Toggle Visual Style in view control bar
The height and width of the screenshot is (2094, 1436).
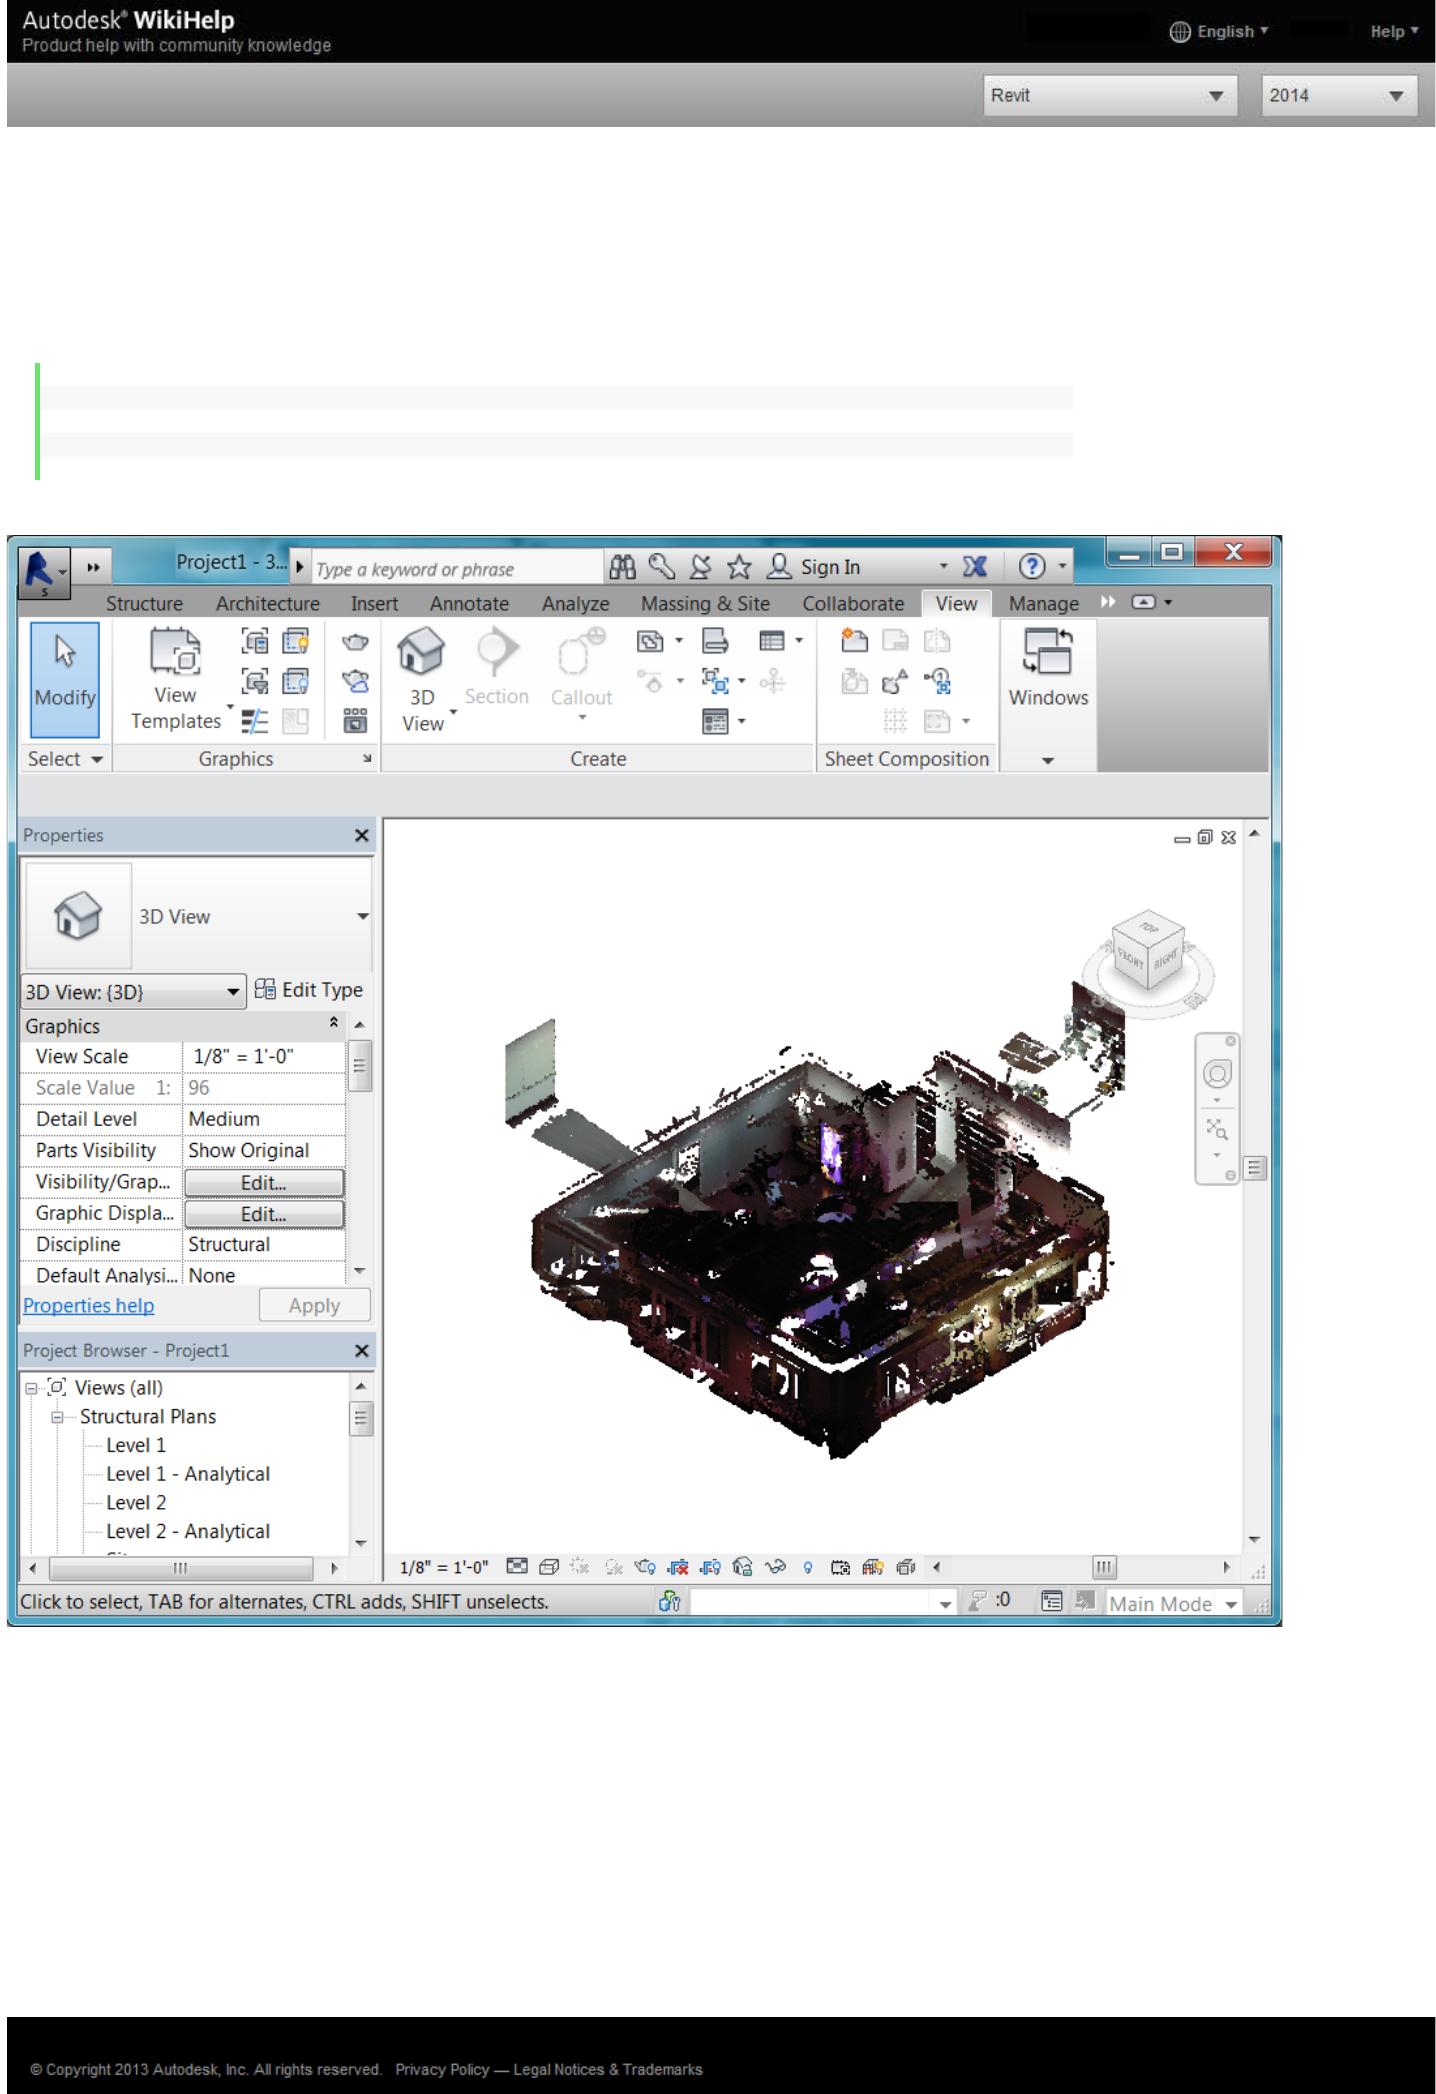[548, 1567]
